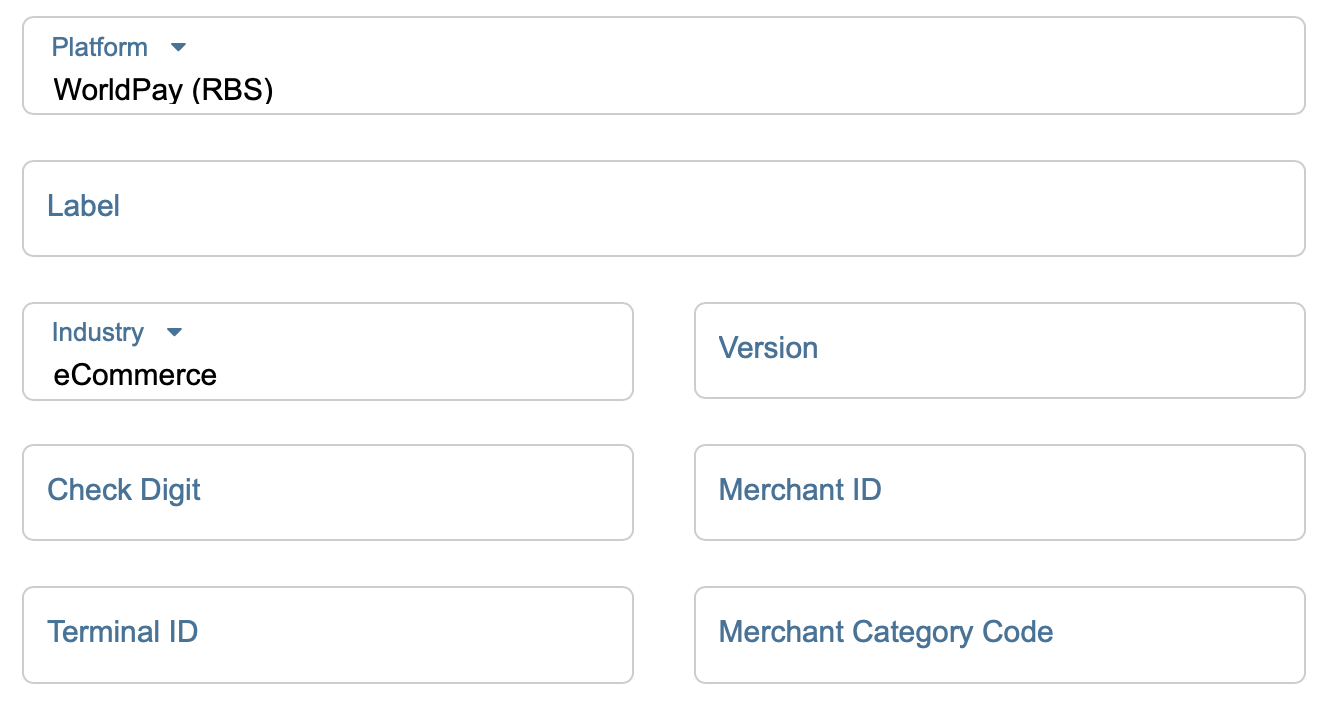Viewport: 1326px width, 714px height.
Task: Click the Industry field label text
Action: [97, 332]
